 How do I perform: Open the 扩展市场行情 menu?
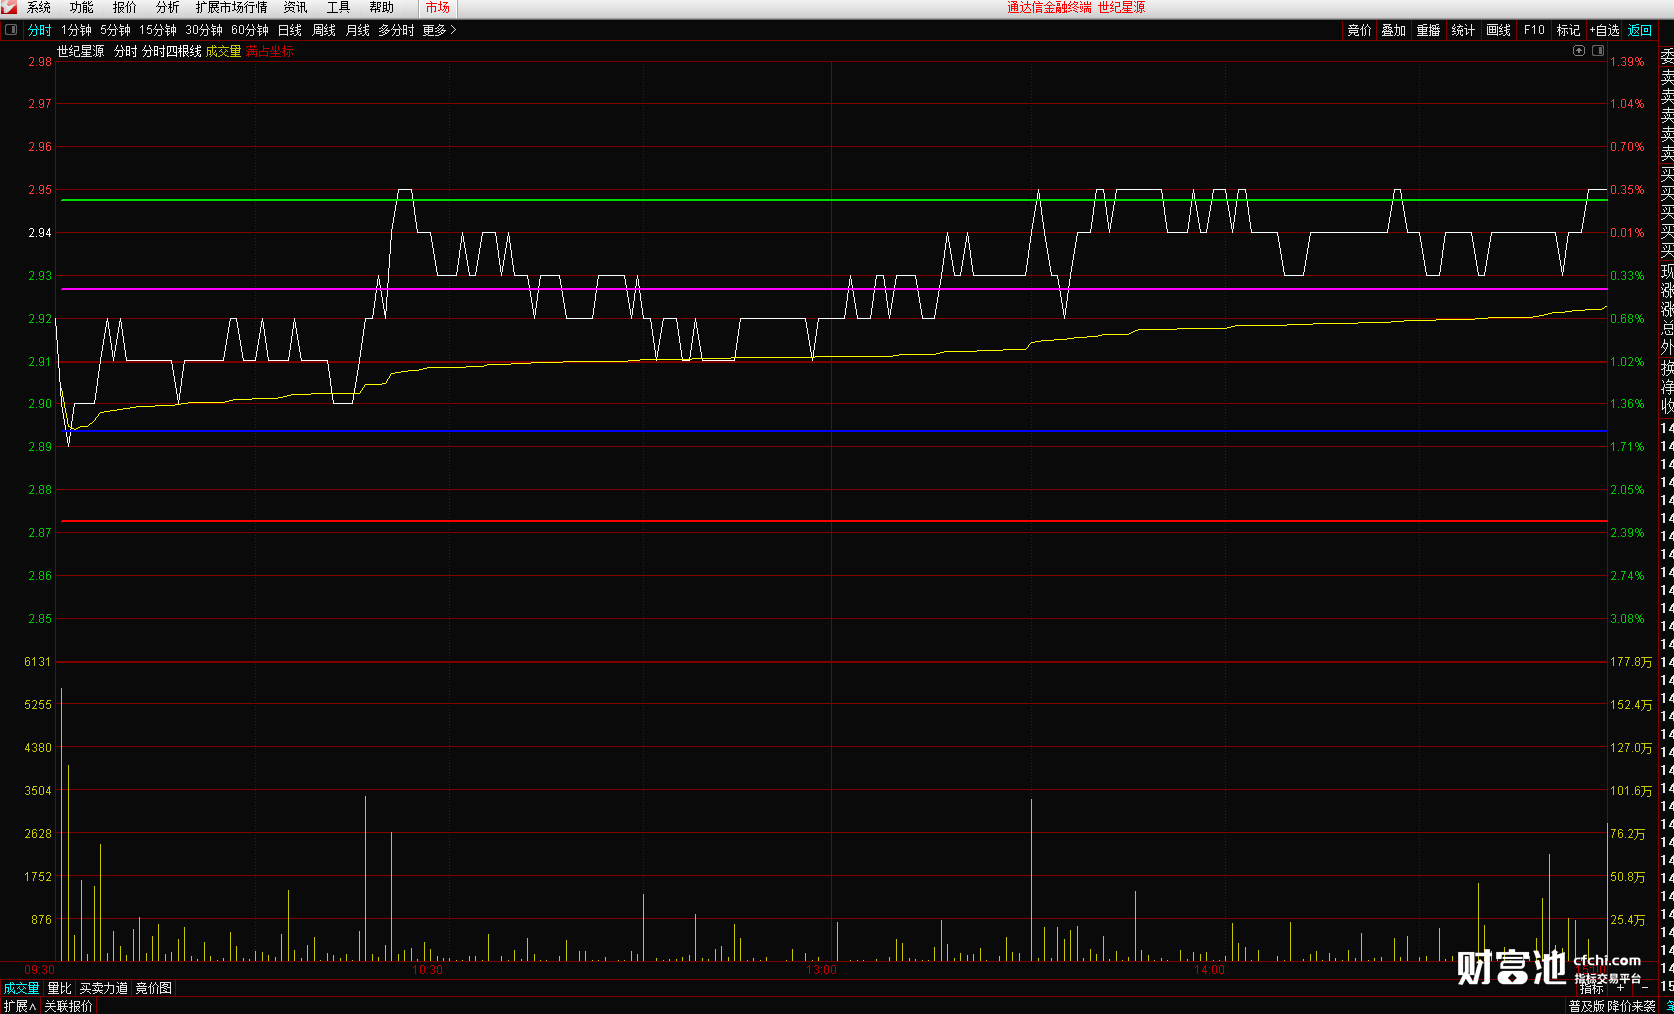[232, 8]
